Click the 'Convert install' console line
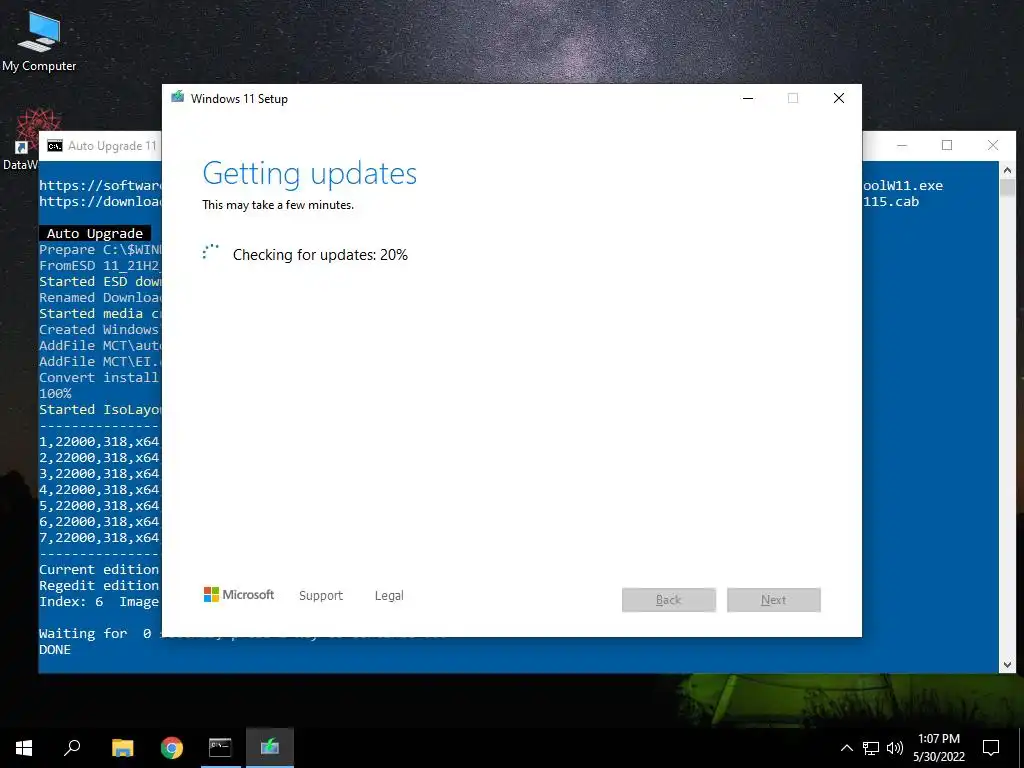Screen dimensions: 1024x768 99,377
